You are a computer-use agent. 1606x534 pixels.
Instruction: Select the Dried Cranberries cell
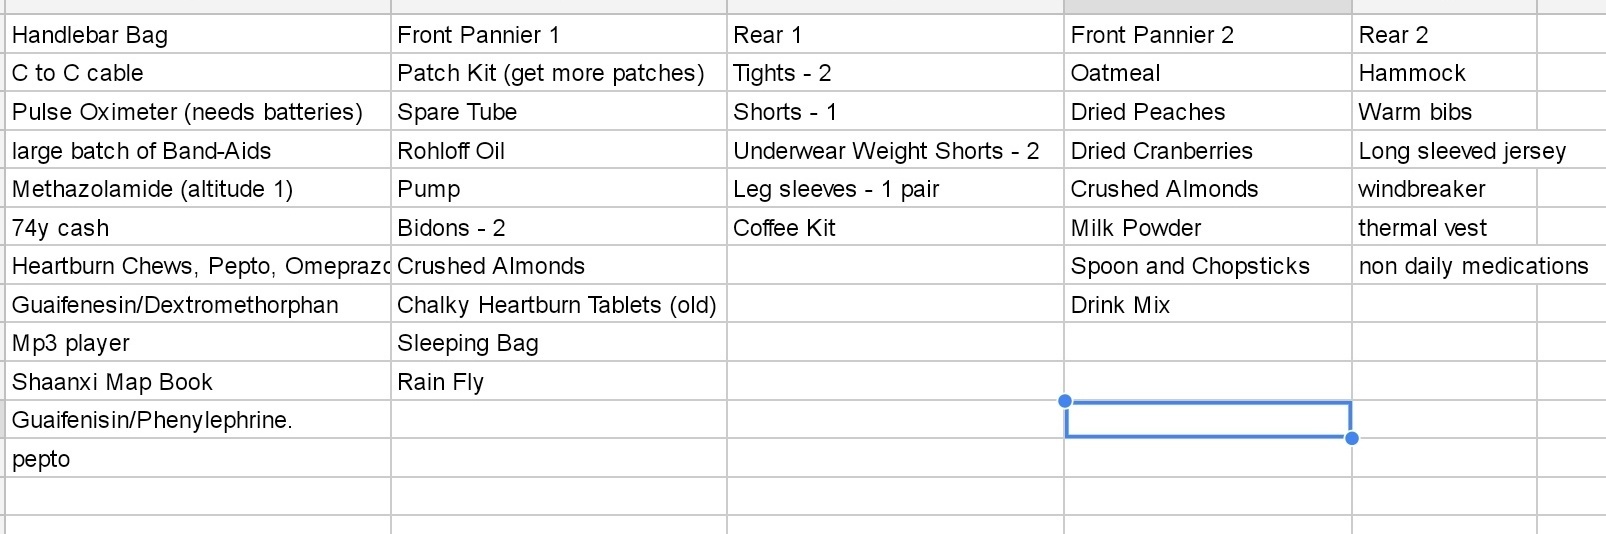click(x=1208, y=151)
